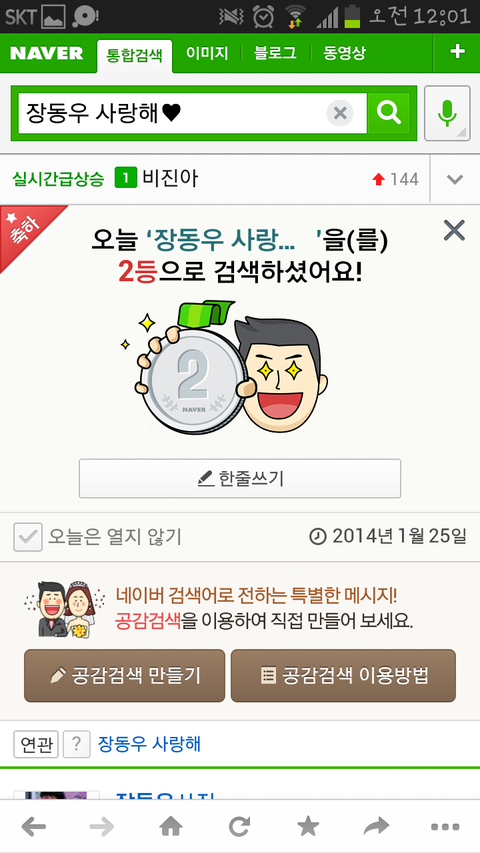Clear the search text with the X icon
The image size is (480, 853).
pyautogui.click(x=340, y=113)
